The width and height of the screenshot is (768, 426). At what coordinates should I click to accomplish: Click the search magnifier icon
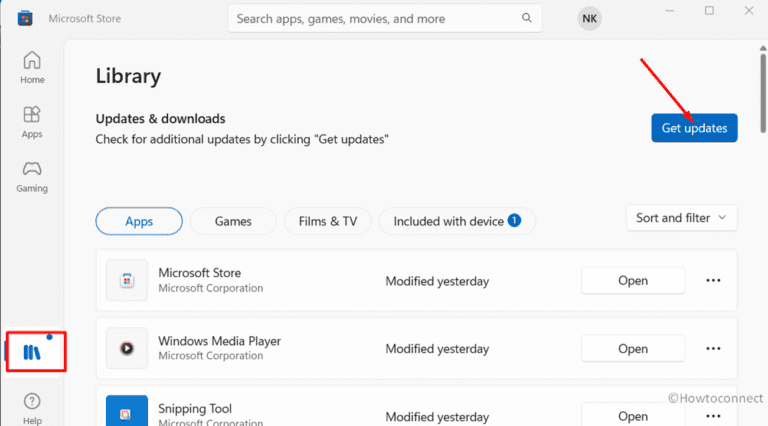click(x=527, y=18)
